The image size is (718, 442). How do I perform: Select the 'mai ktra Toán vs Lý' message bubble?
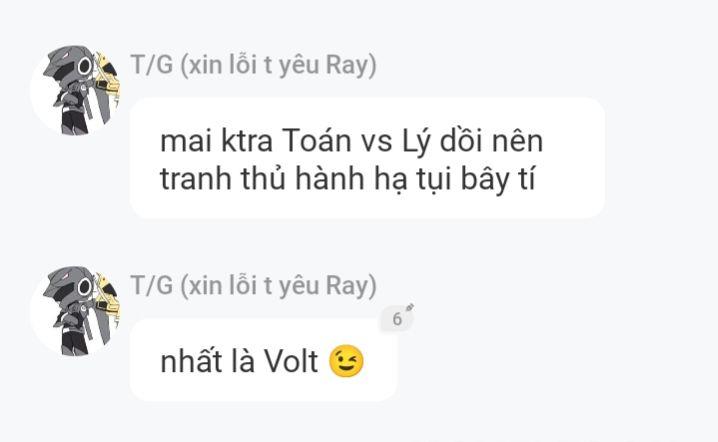pos(367,158)
